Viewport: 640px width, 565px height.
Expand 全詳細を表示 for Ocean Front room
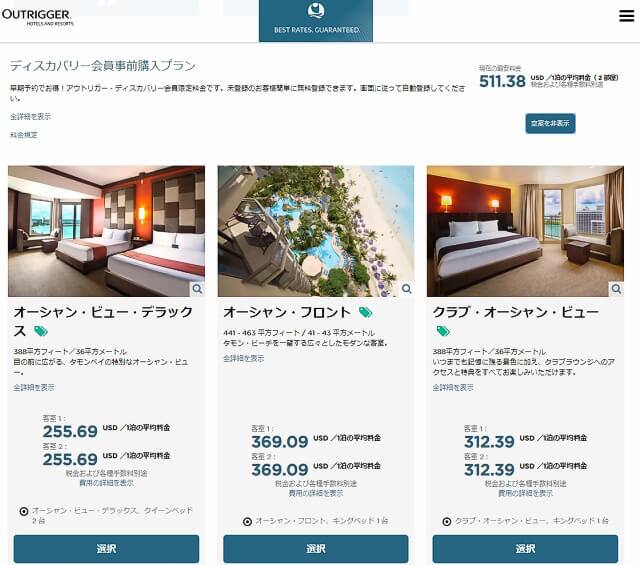click(244, 358)
